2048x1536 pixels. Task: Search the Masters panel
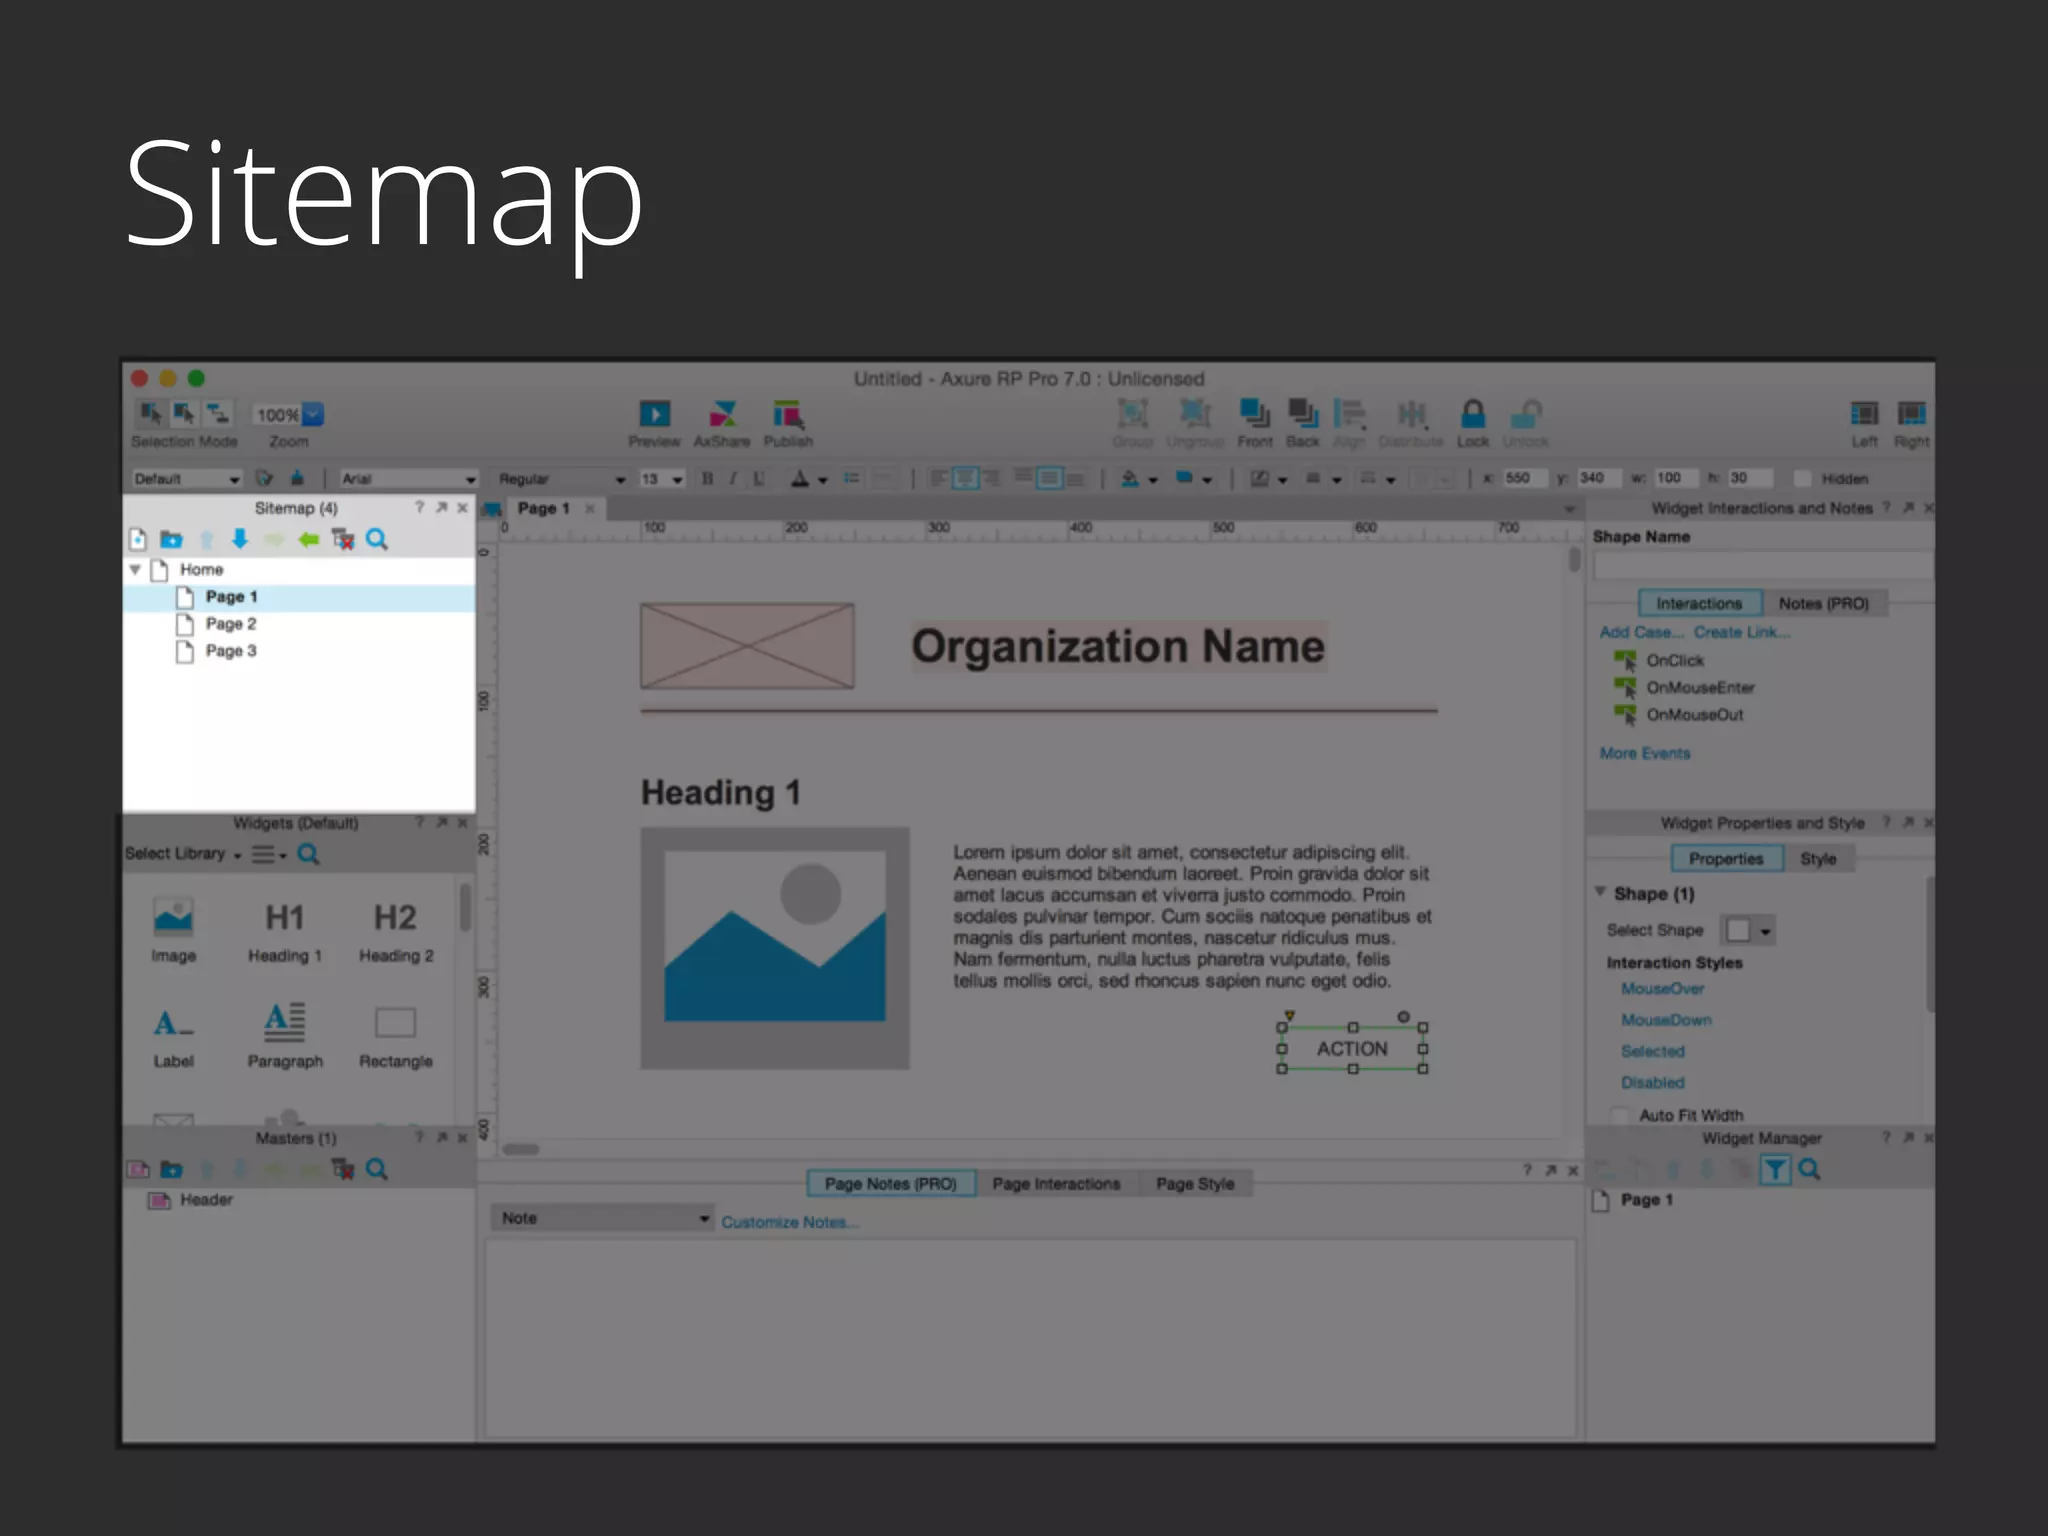click(377, 1169)
